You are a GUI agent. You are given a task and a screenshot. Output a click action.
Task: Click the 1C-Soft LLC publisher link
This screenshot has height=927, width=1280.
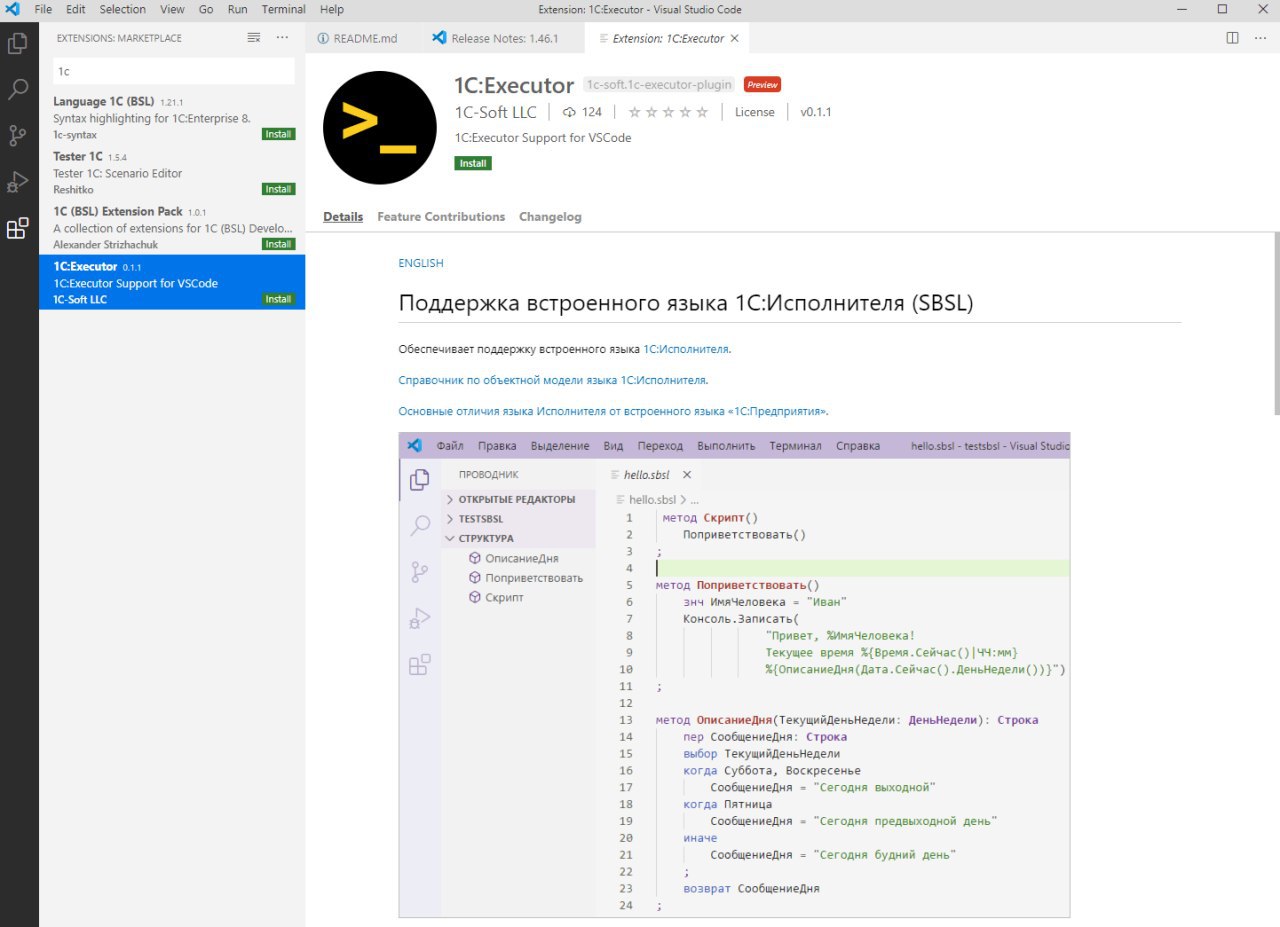click(495, 112)
